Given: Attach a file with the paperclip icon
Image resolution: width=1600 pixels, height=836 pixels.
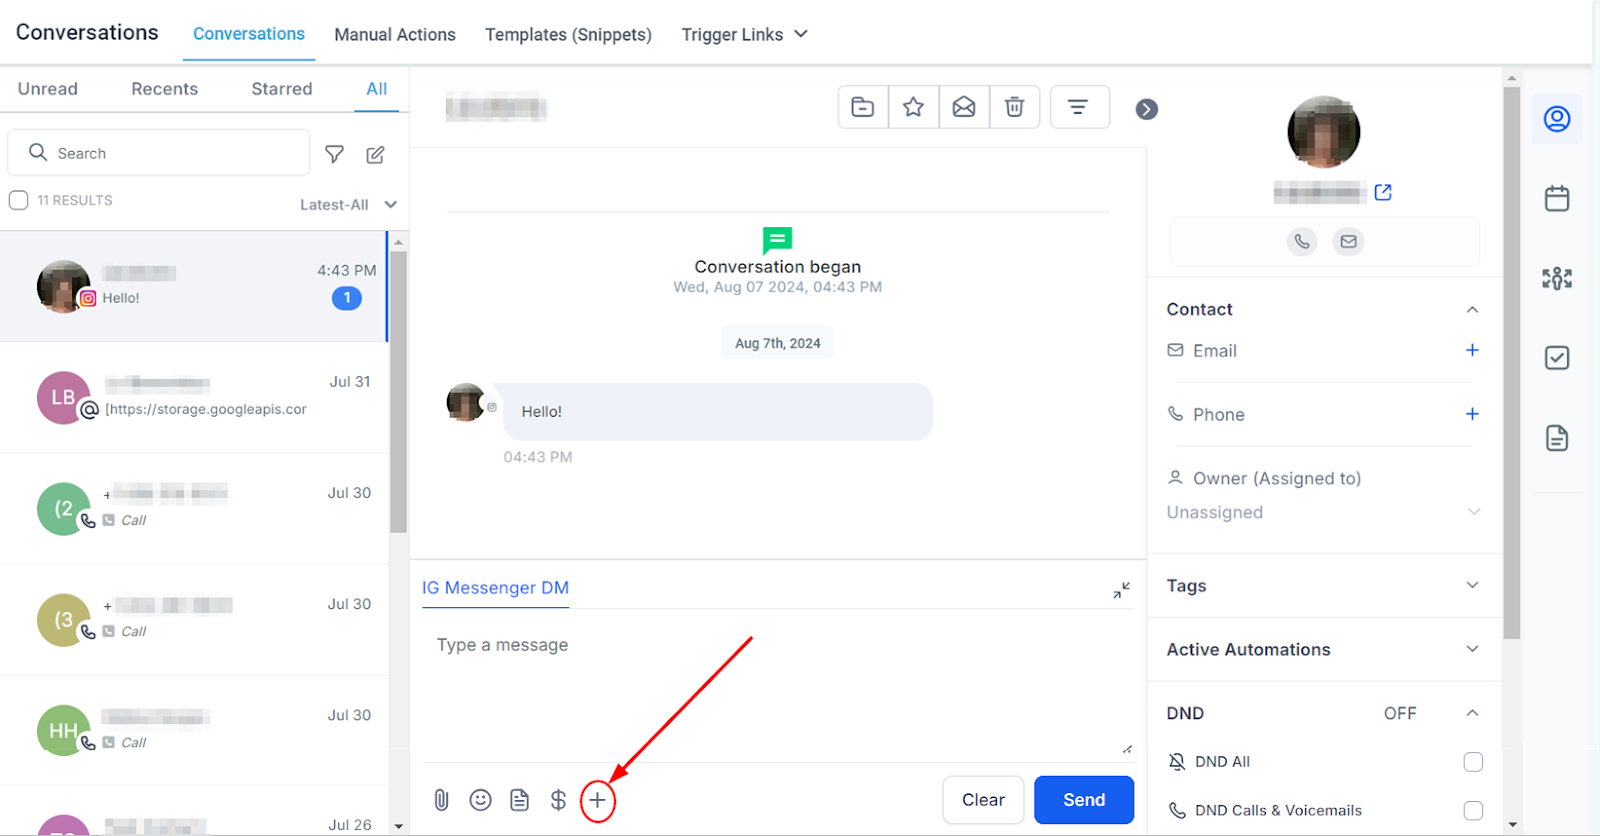Looking at the screenshot, I should click(441, 800).
